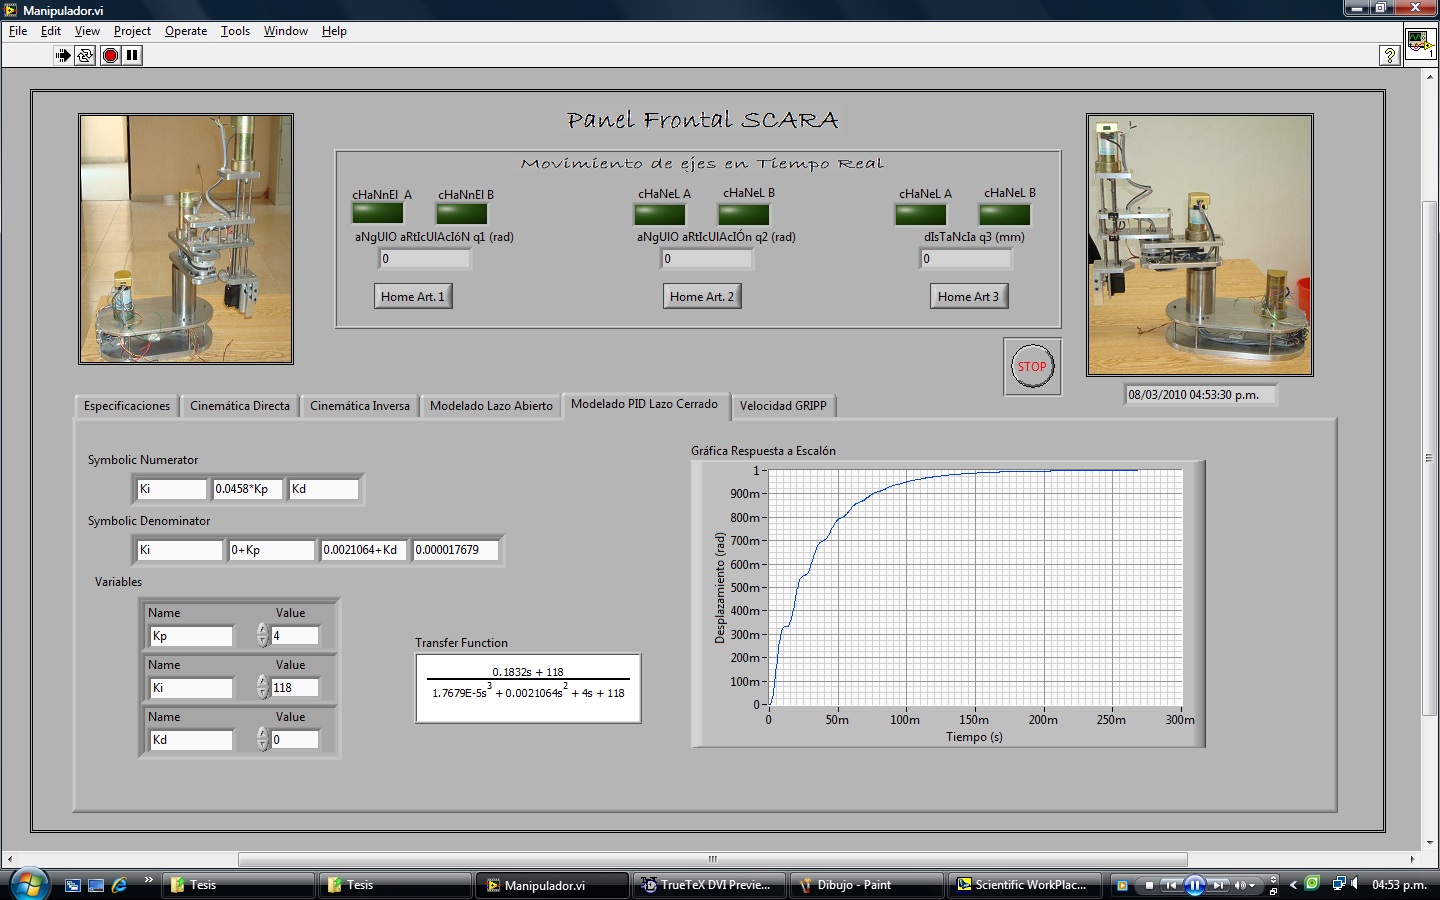Click the horizontal scrollbar at window bottom
This screenshot has width=1440, height=900.
pos(712,859)
